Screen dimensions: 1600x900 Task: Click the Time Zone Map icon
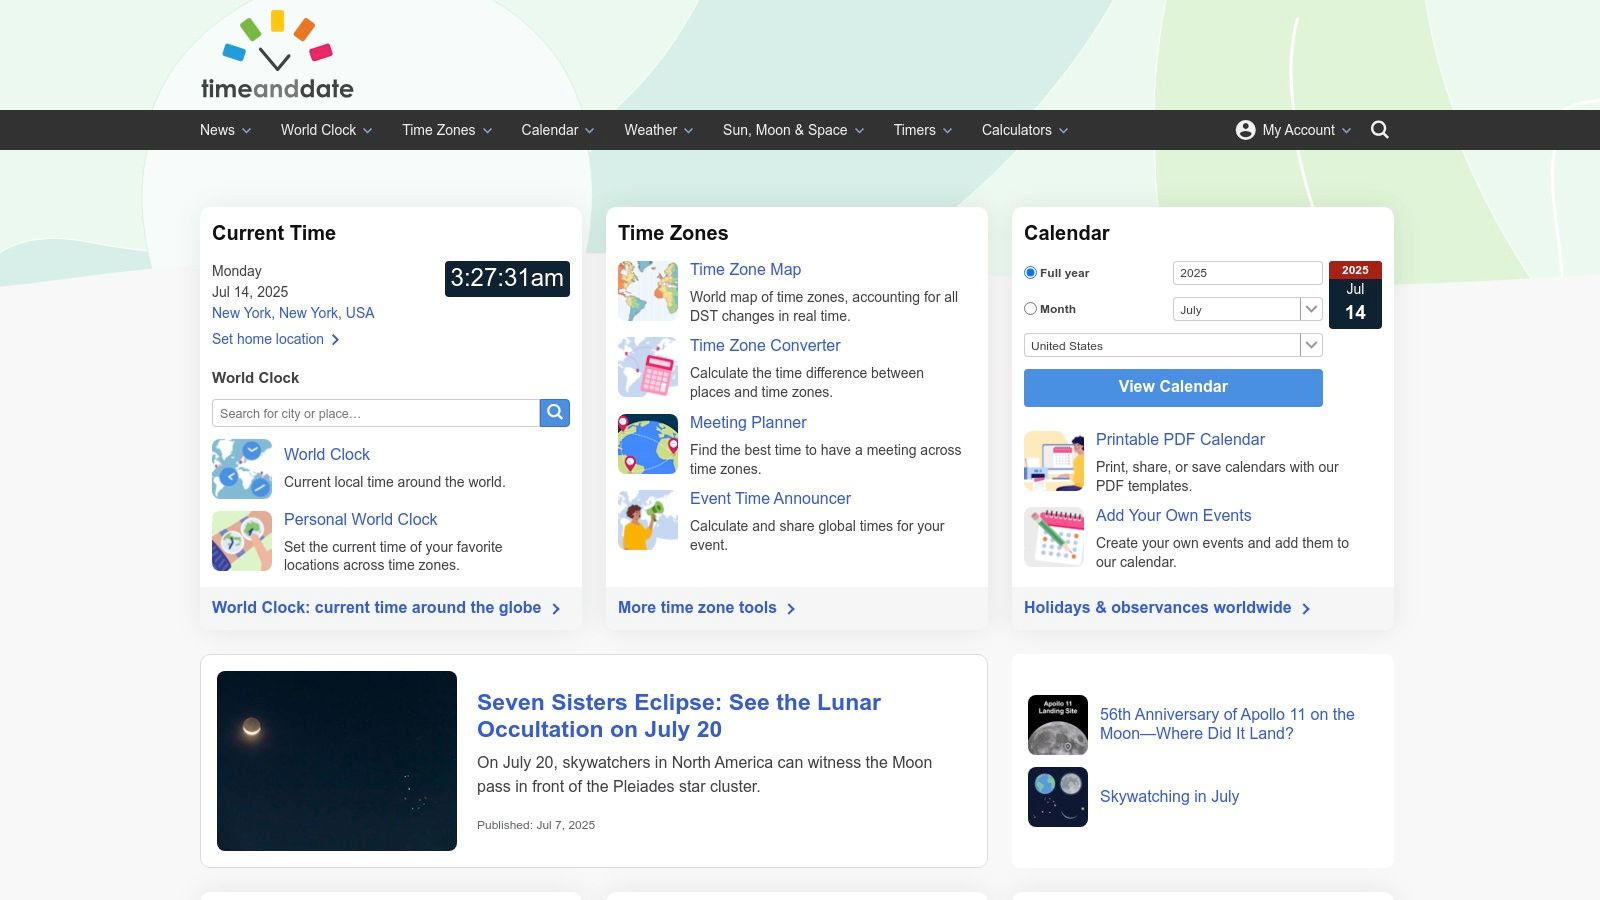click(648, 291)
